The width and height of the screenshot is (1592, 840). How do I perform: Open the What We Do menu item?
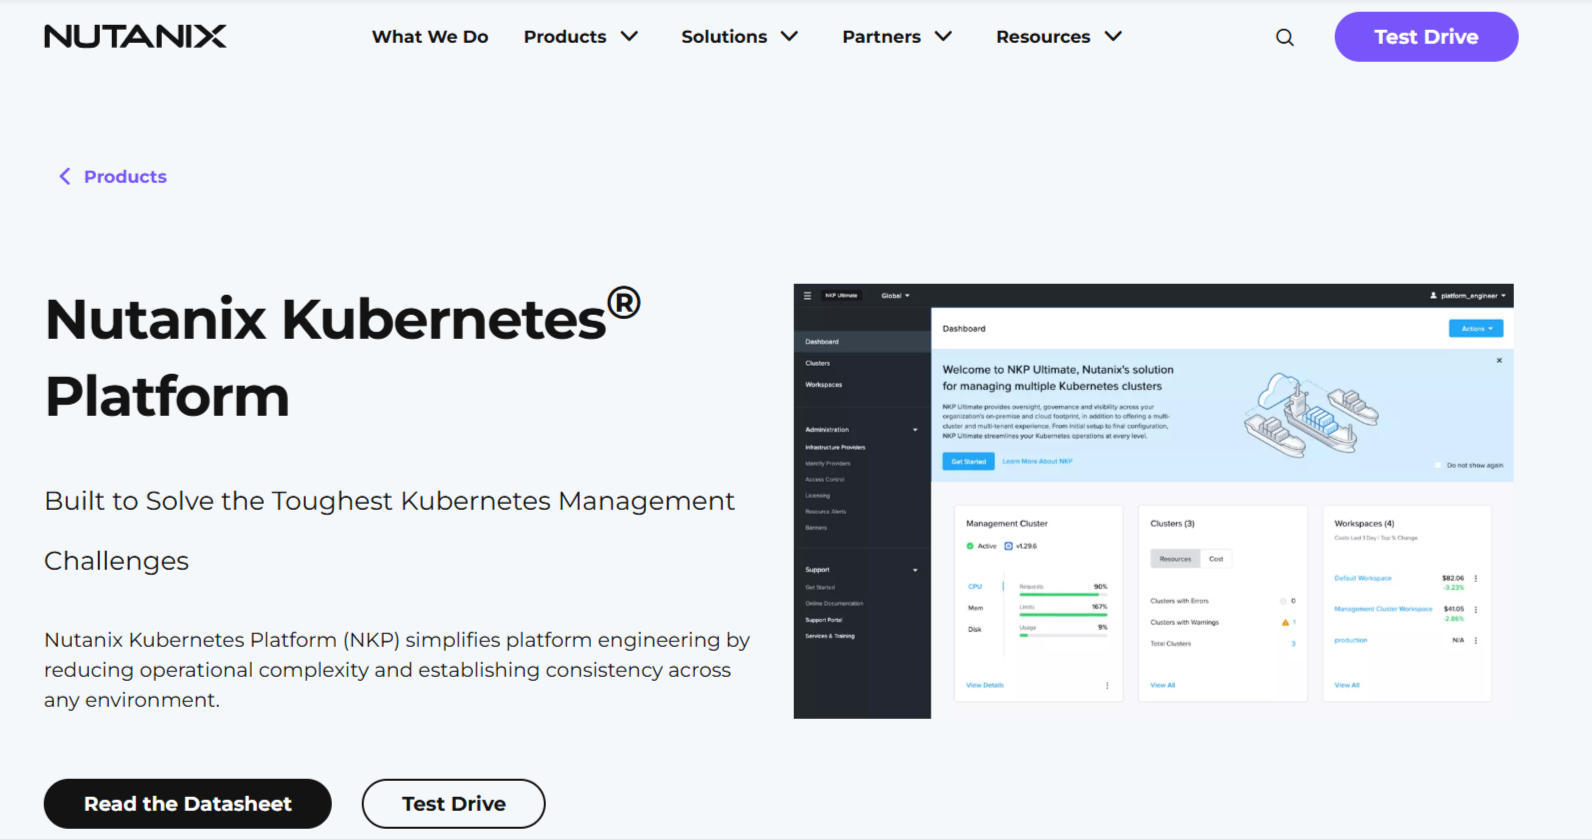430,37
